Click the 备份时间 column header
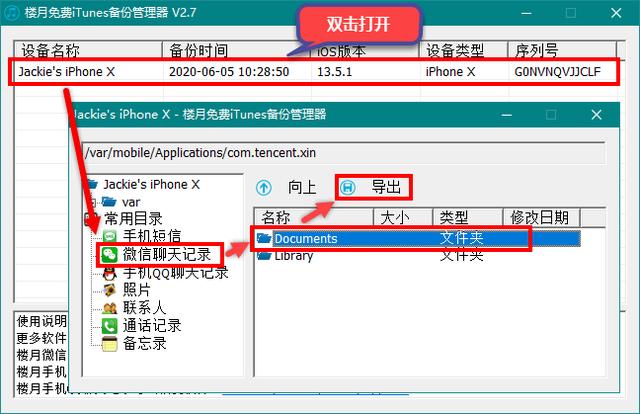The height and width of the screenshot is (414, 640). [x=237, y=50]
